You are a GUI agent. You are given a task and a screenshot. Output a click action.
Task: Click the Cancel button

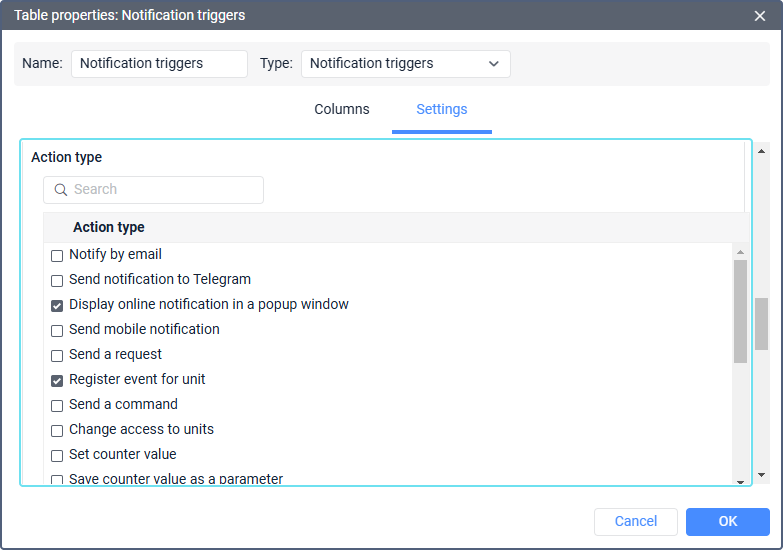point(636,522)
